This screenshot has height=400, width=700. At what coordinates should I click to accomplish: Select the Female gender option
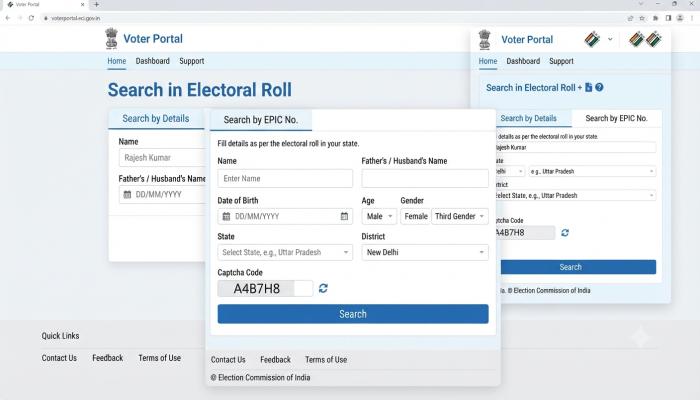[x=416, y=216]
